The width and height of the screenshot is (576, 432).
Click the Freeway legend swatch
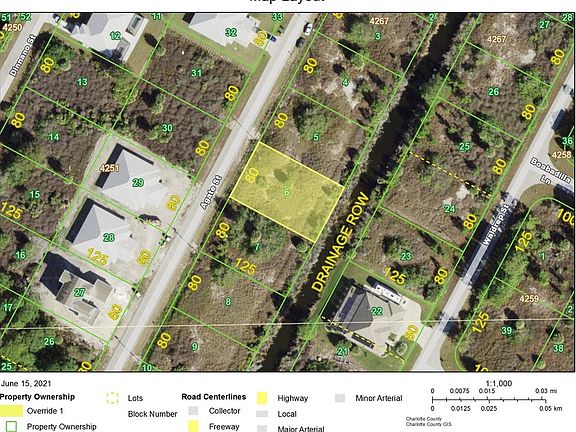193,426
